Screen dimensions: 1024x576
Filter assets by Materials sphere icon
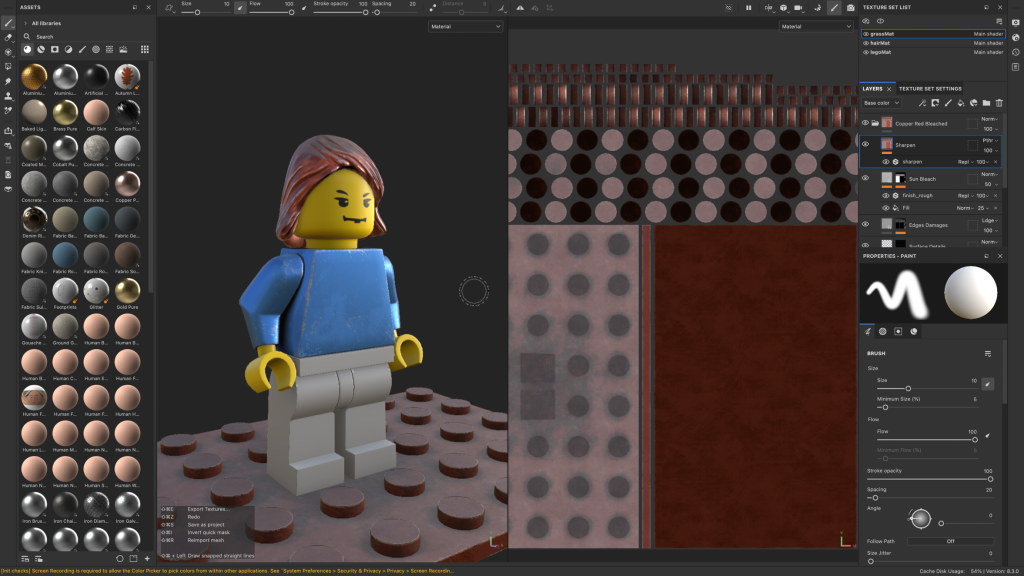[x=27, y=49]
